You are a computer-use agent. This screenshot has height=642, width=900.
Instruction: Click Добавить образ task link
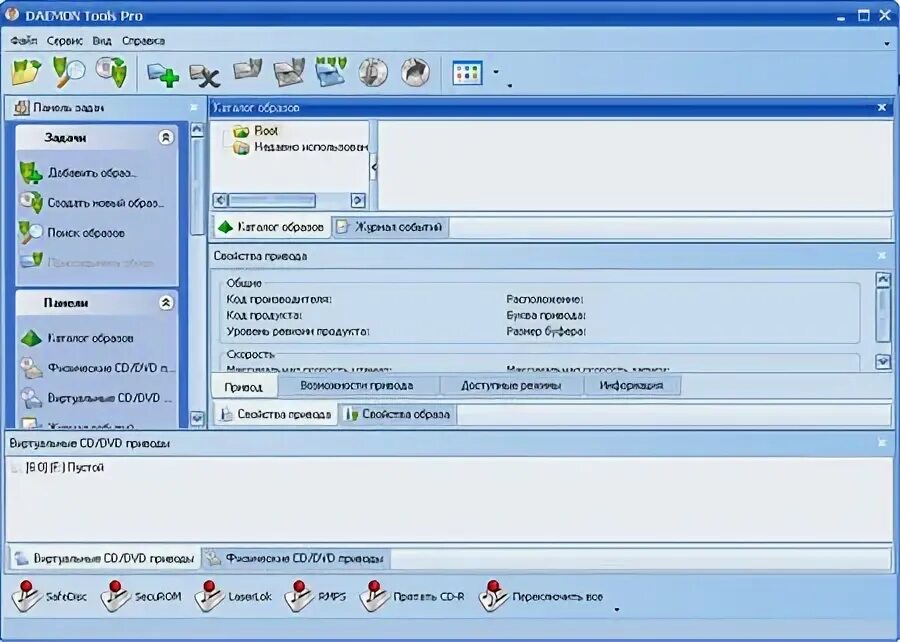pos(77,173)
